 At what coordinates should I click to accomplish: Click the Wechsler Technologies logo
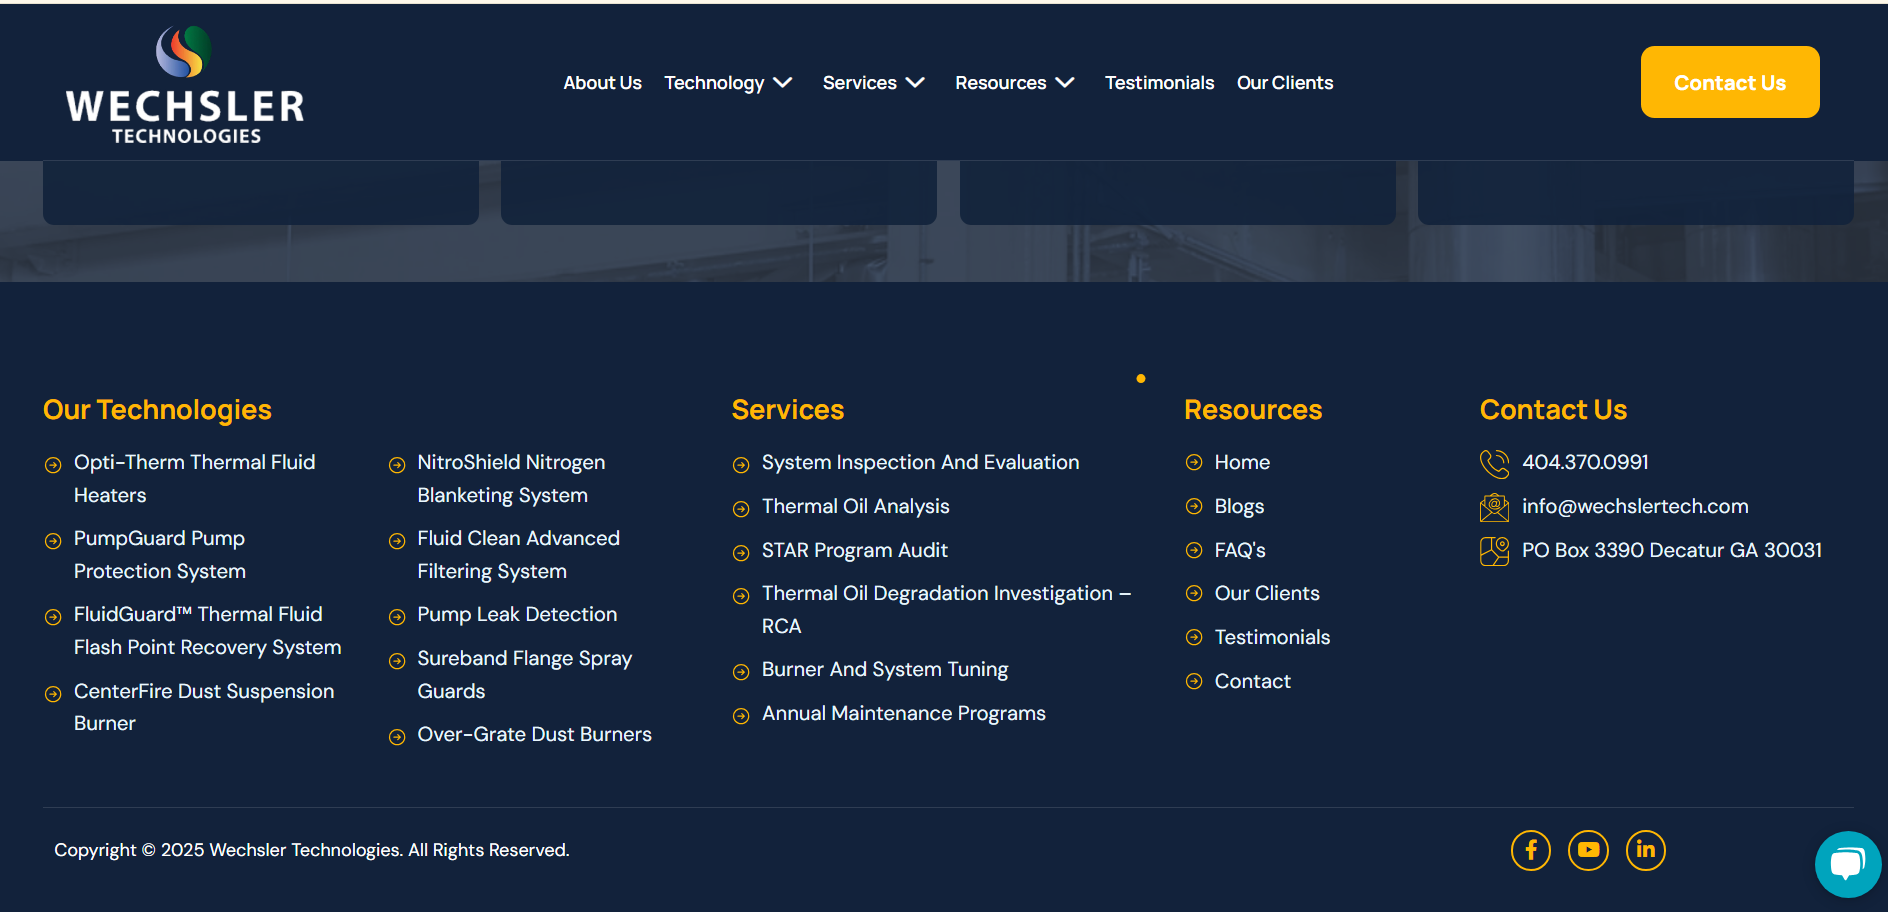coord(185,84)
